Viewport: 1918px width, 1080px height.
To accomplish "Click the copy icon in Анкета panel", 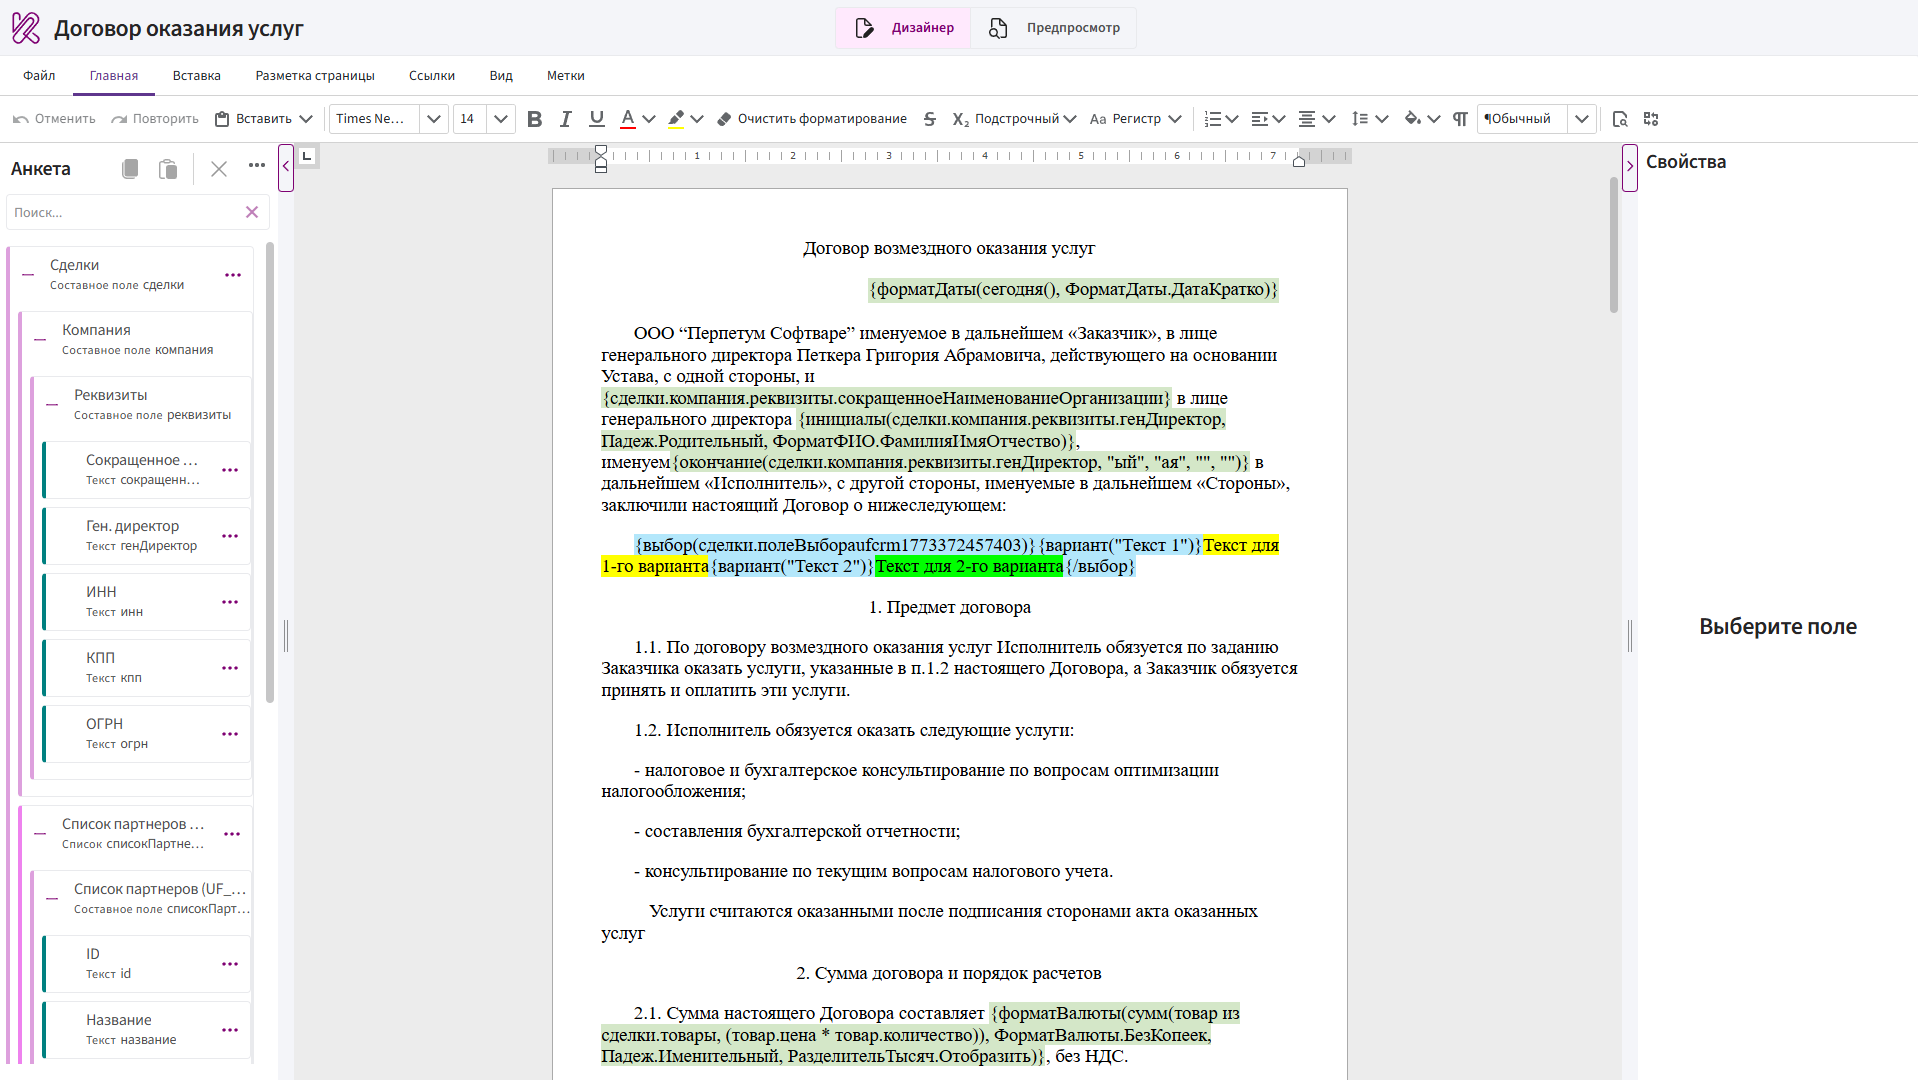I will point(130,169).
